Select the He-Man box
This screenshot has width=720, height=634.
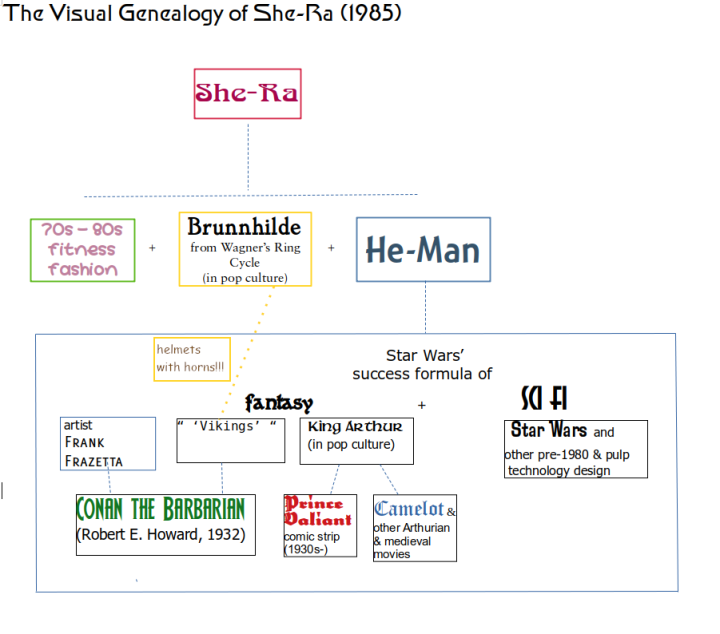(x=423, y=249)
